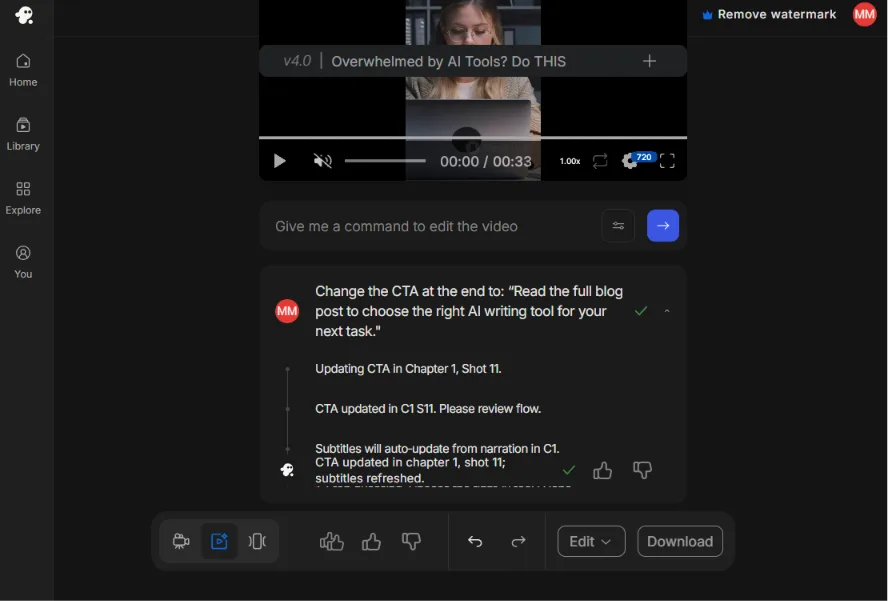Open video quality settings gear

629,161
